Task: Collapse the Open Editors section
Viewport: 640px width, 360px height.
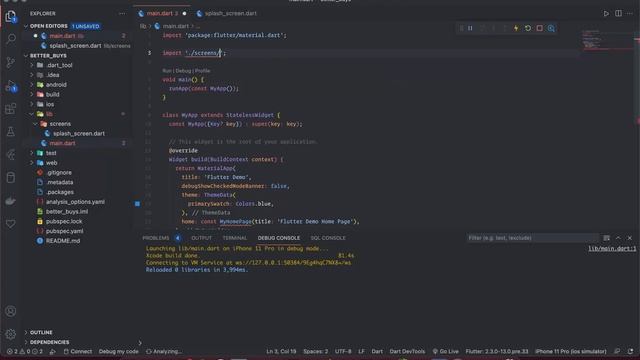Action: [26, 26]
